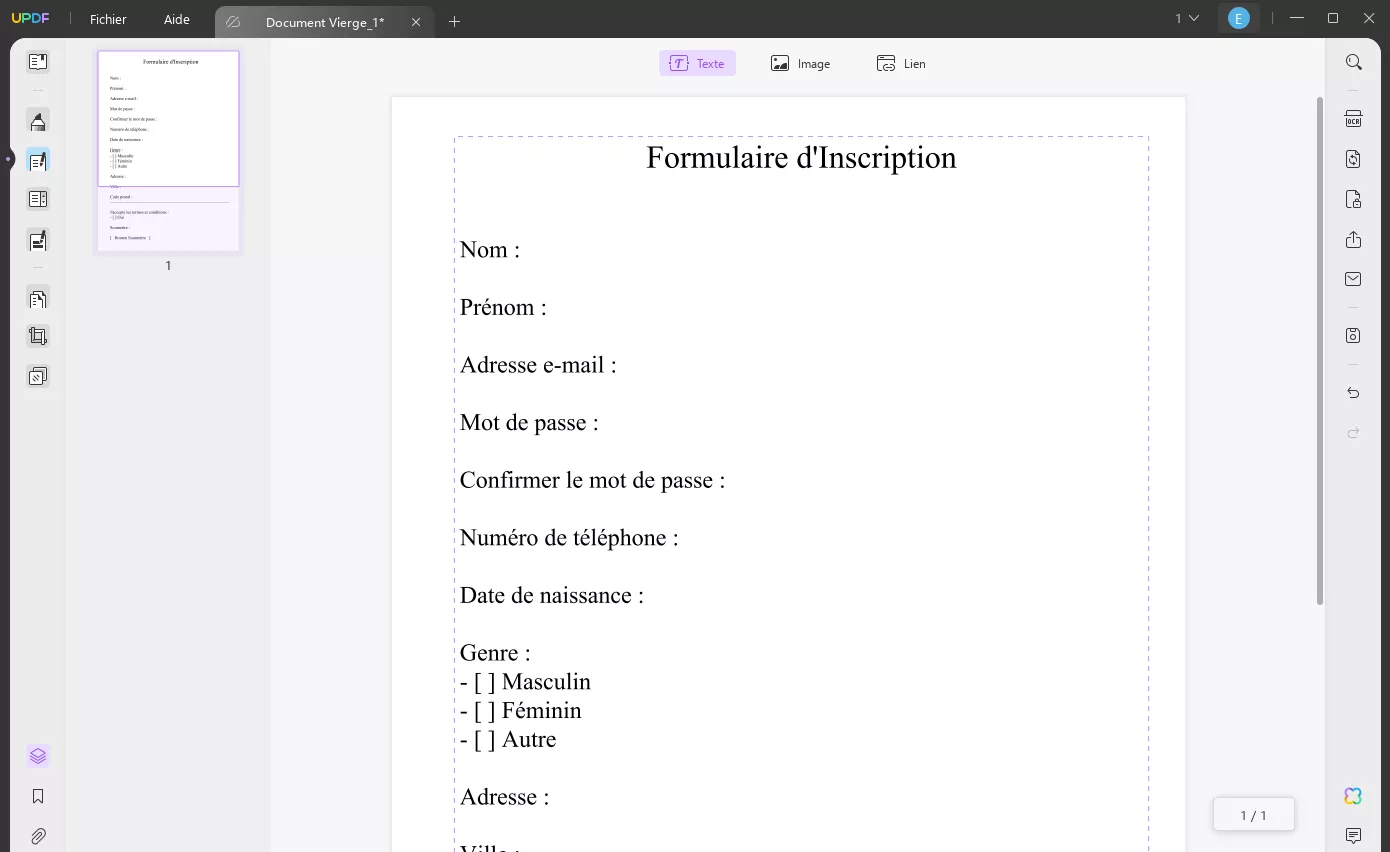Open the Crop Pages tool
The height and width of the screenshot is (852, 1390).
(x=38, y=336)
